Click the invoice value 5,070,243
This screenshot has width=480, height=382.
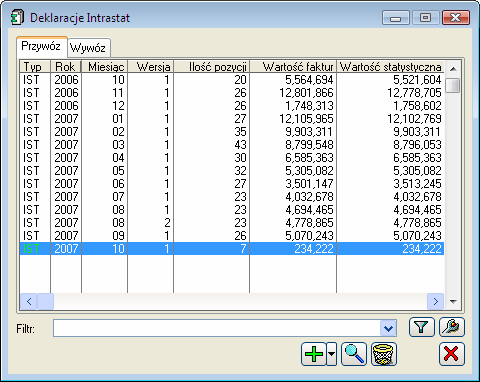click(x=309, y=236)
